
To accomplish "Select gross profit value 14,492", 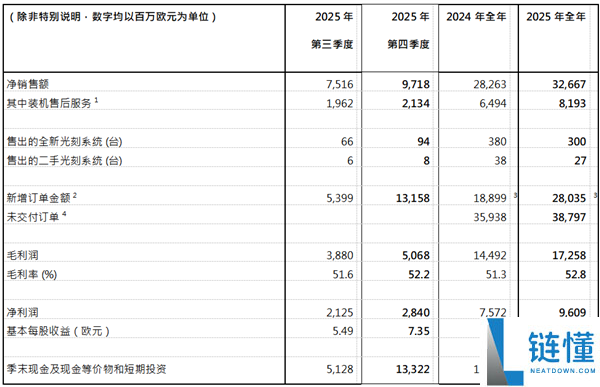I will click(490, 255).
